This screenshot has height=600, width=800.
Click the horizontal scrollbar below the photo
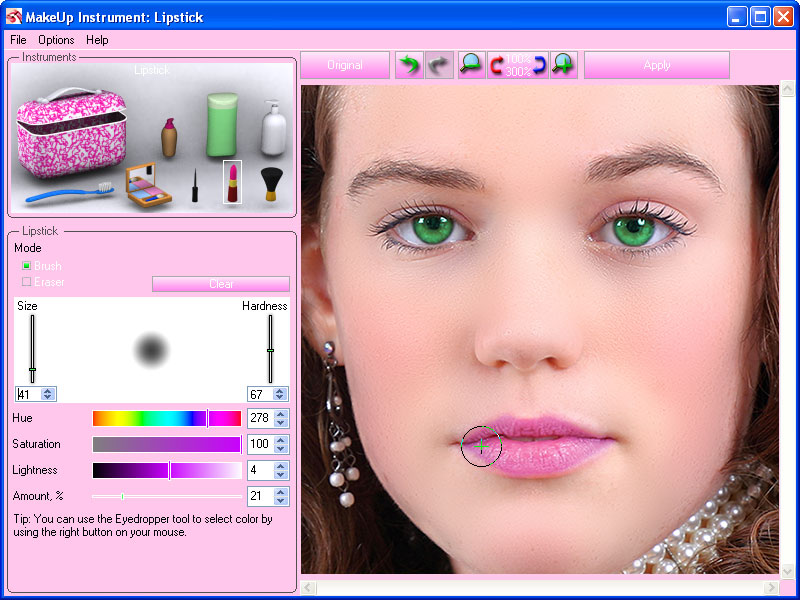540,588
